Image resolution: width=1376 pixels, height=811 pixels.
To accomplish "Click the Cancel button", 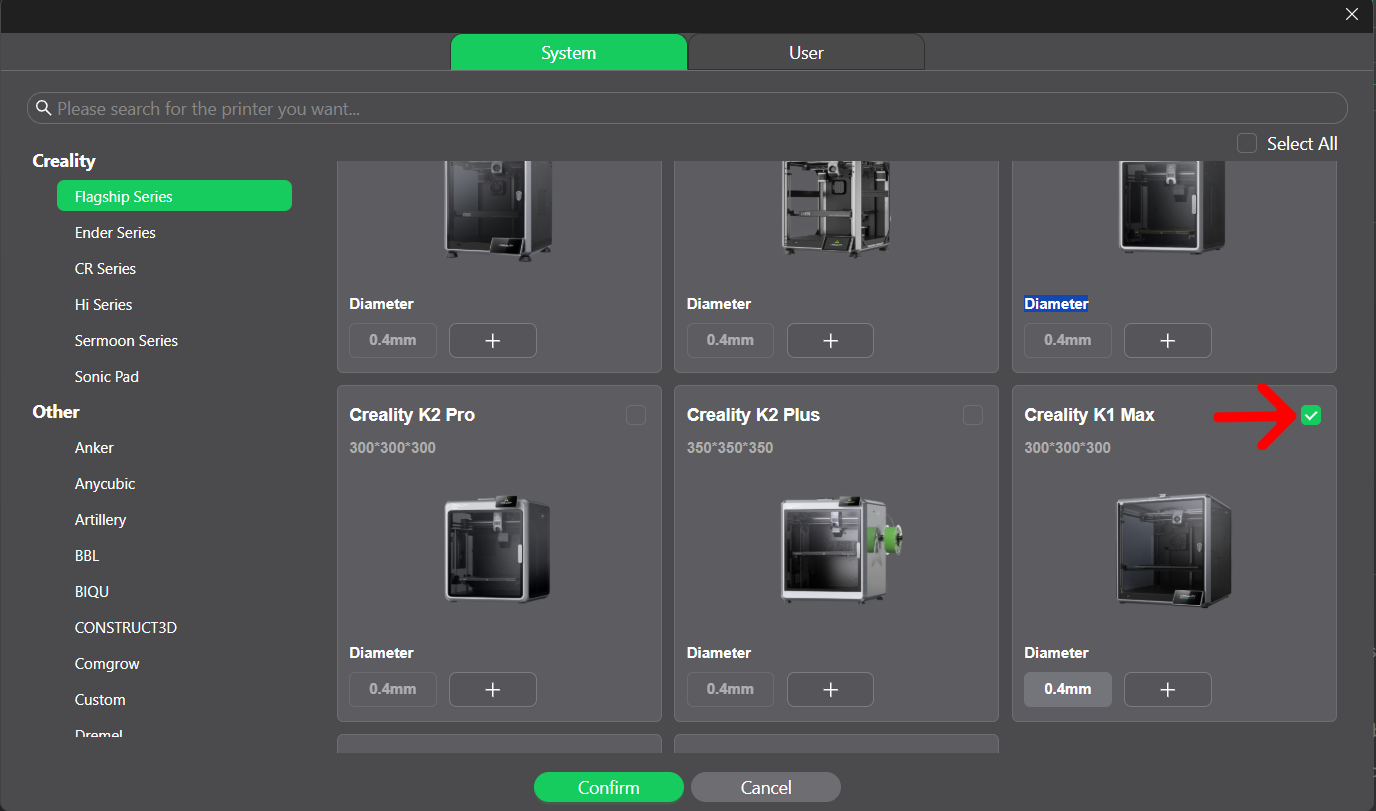I will point(766,787).
